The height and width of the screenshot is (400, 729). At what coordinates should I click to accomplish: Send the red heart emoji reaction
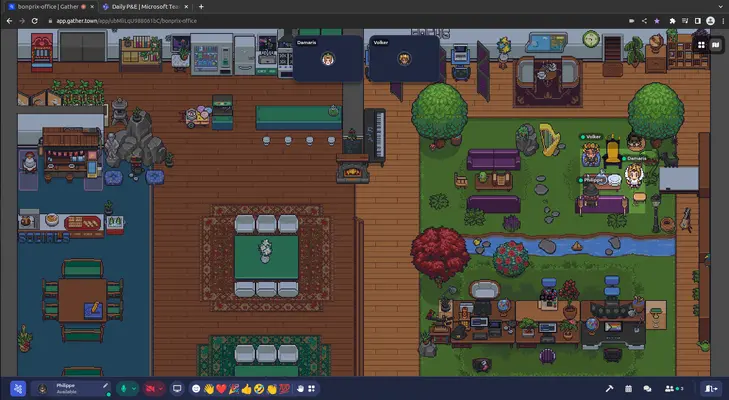coord(222,388)
